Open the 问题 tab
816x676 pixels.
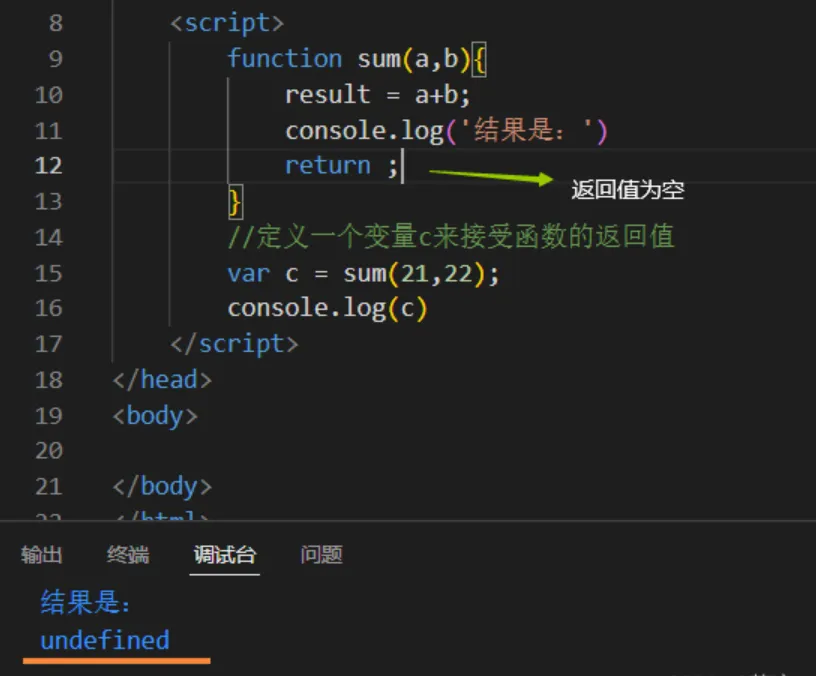[321, 555]
